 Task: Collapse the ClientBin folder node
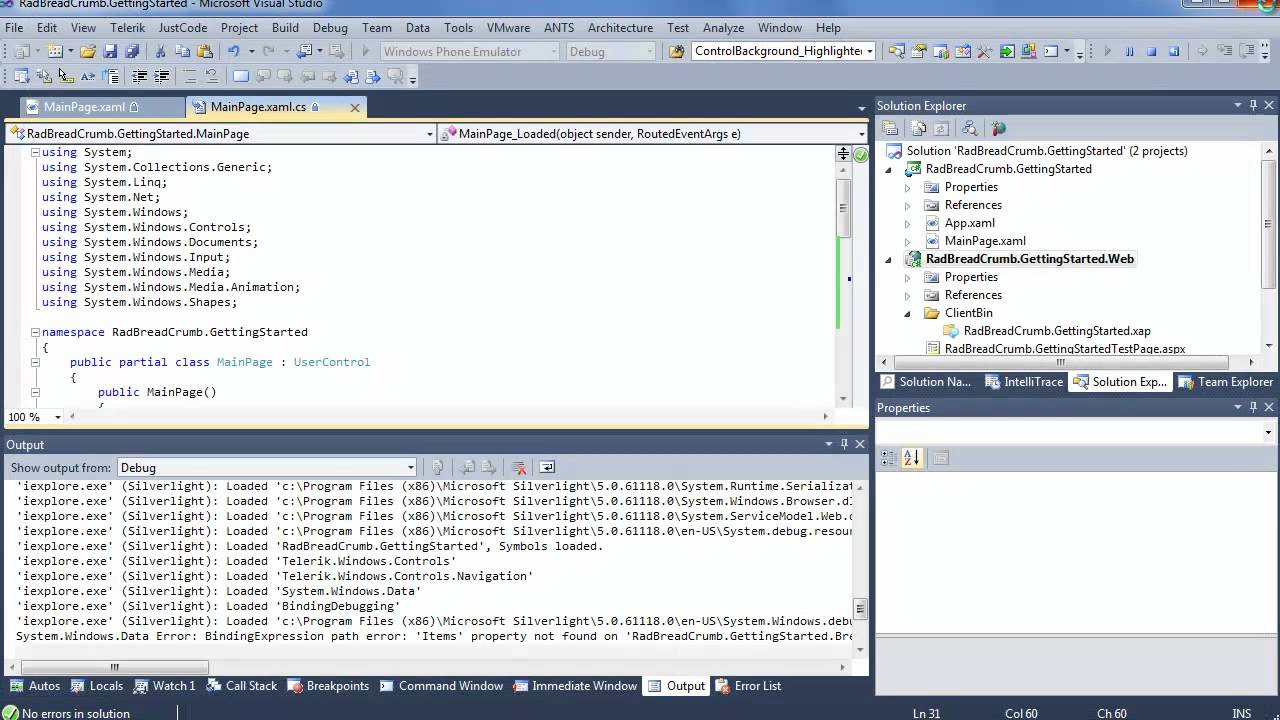(x=908, y=313)
